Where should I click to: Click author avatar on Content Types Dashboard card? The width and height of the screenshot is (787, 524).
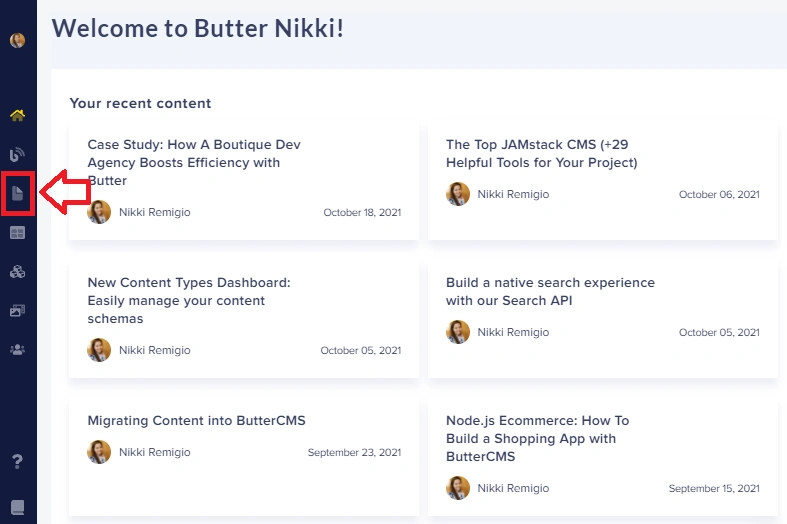tap(99, 350)
